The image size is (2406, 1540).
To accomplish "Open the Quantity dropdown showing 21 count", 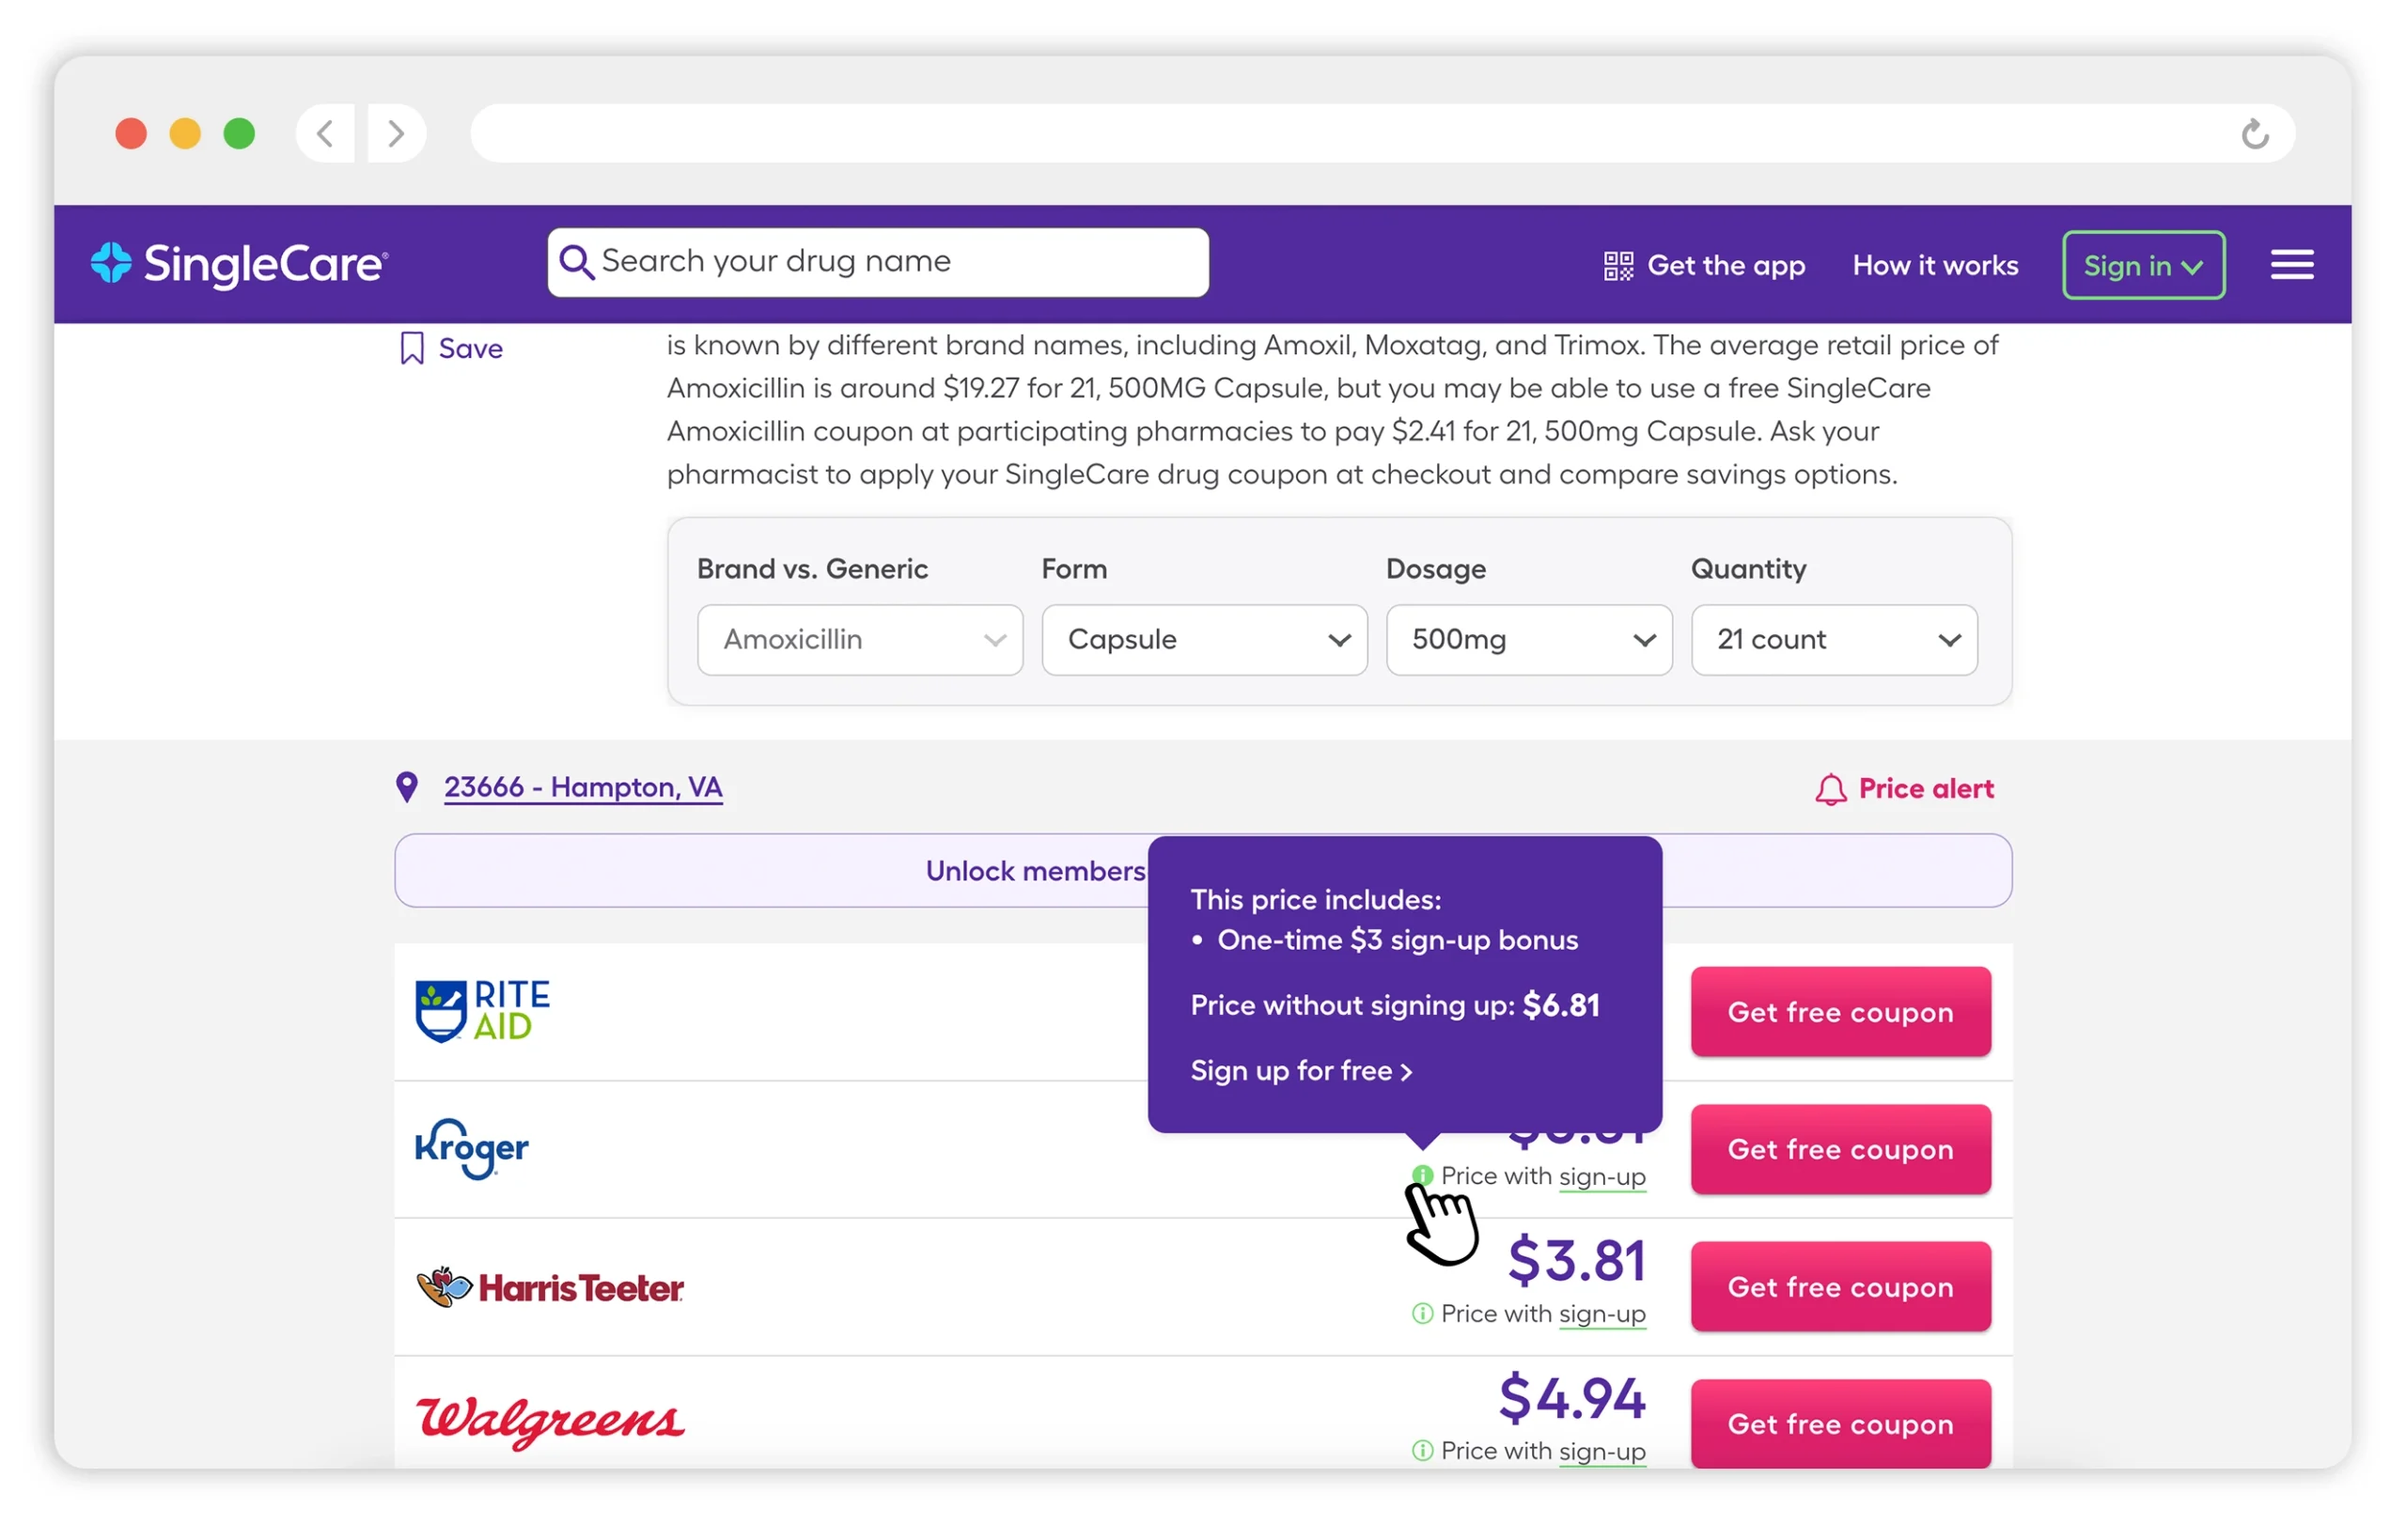I will pos(1832,640).
